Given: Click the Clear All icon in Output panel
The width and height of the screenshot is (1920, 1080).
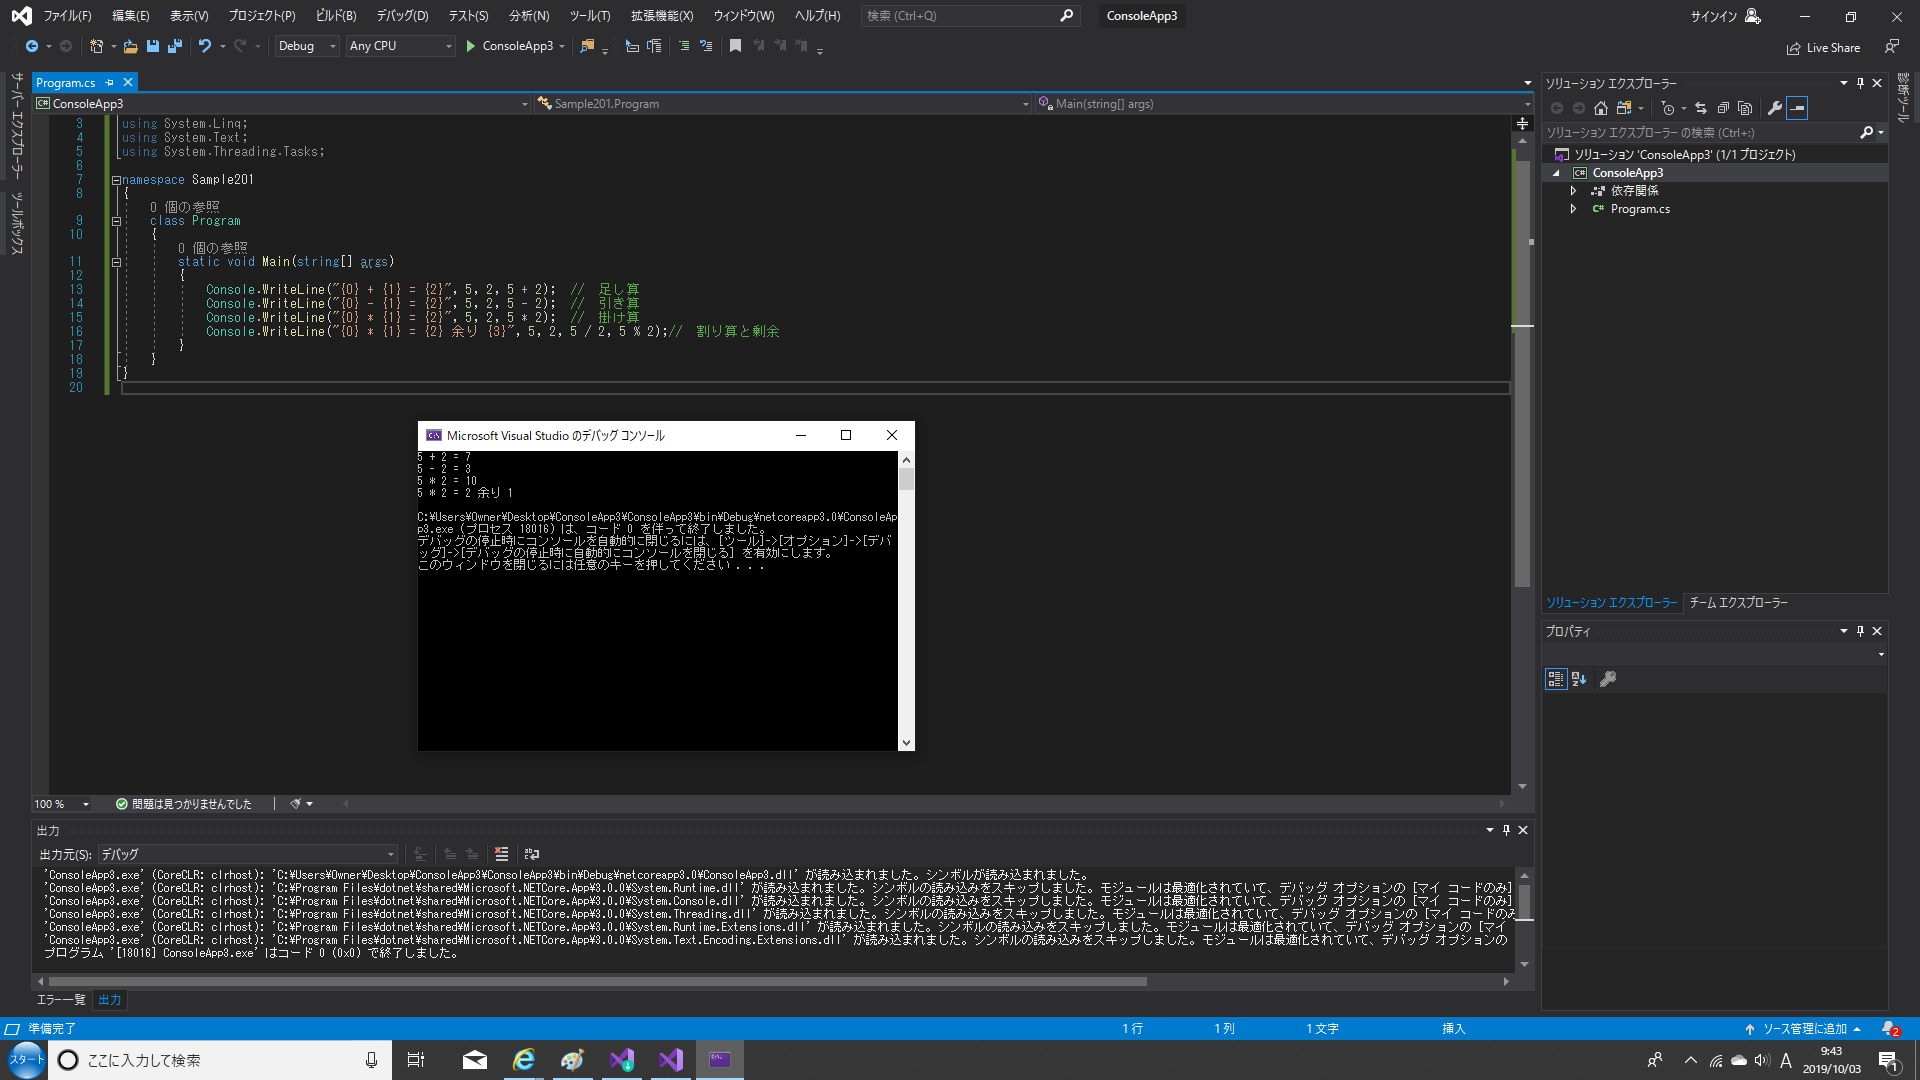Looking at the screenshot, I should [501, 854].
